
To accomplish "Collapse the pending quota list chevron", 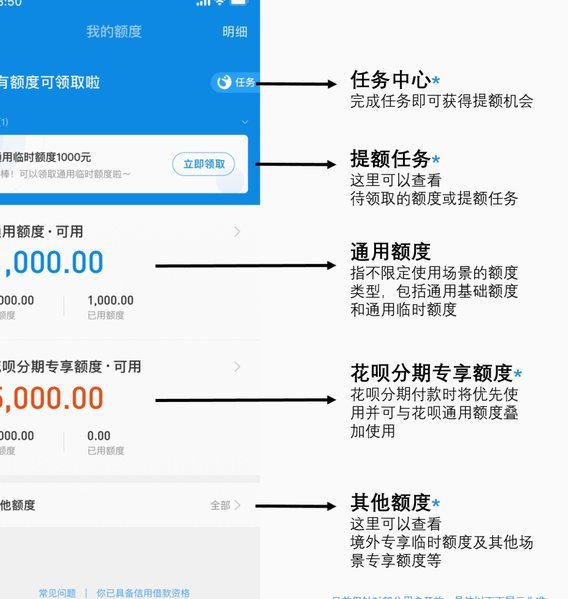I will tap(245, 122).
